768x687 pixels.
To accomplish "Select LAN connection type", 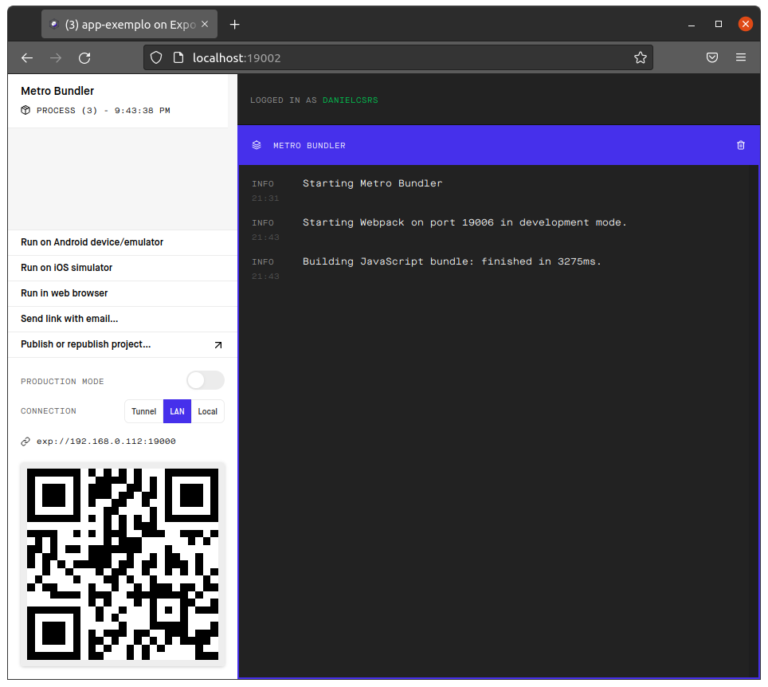I will click(177, 411).
